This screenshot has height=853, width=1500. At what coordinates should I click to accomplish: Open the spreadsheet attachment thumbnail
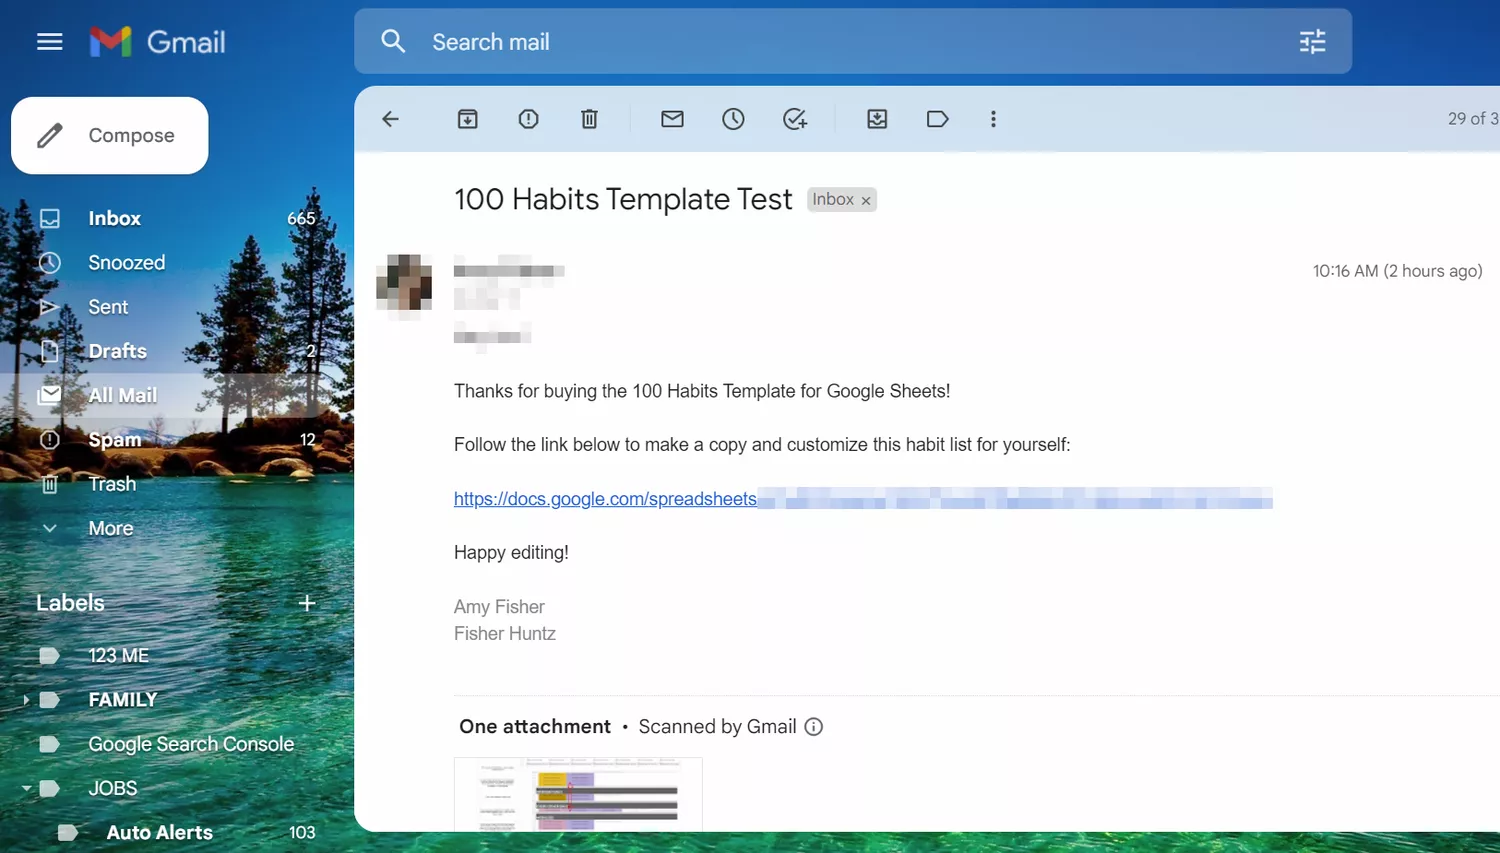coord(578,794)
